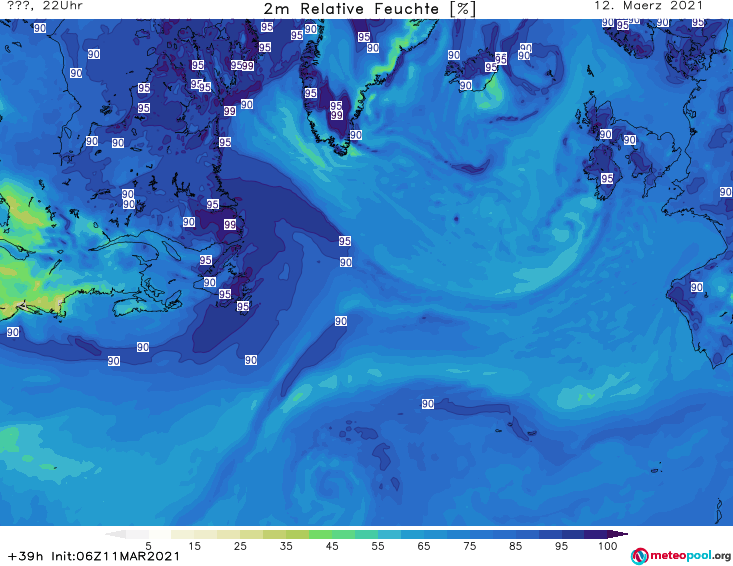Click the time label '???, 22Uhr'
Viewport: 733px width, 566px height.
pos(45,6)
